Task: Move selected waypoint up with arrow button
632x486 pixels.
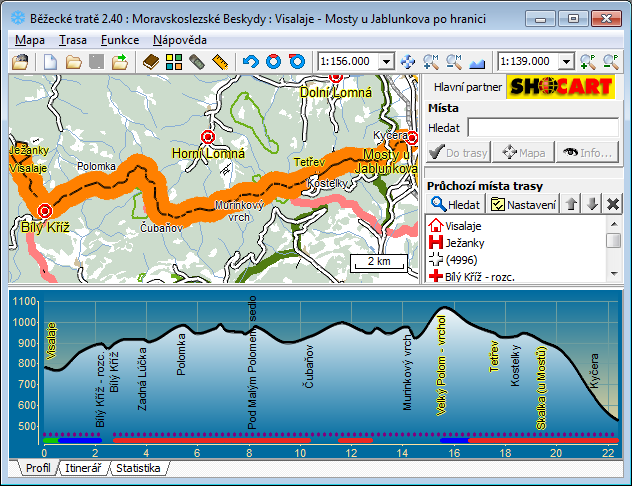Action: (x=570, y=204)
